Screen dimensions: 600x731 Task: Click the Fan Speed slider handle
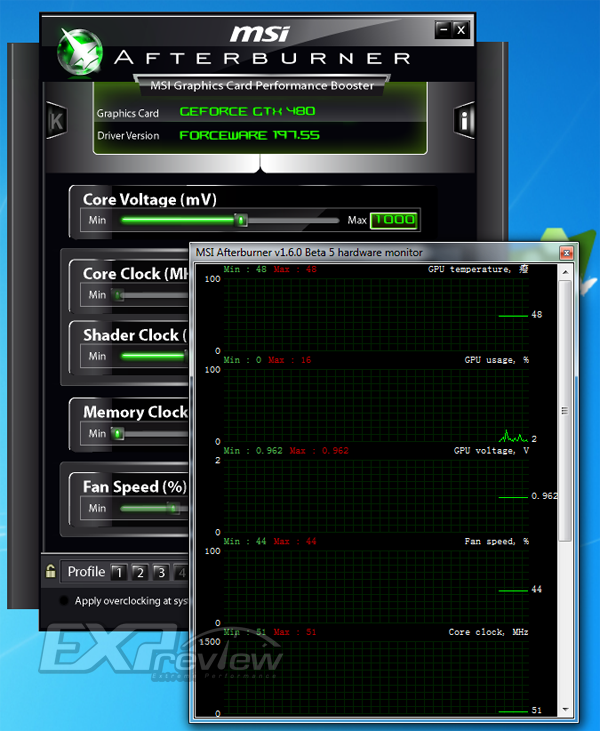[173, 508]
